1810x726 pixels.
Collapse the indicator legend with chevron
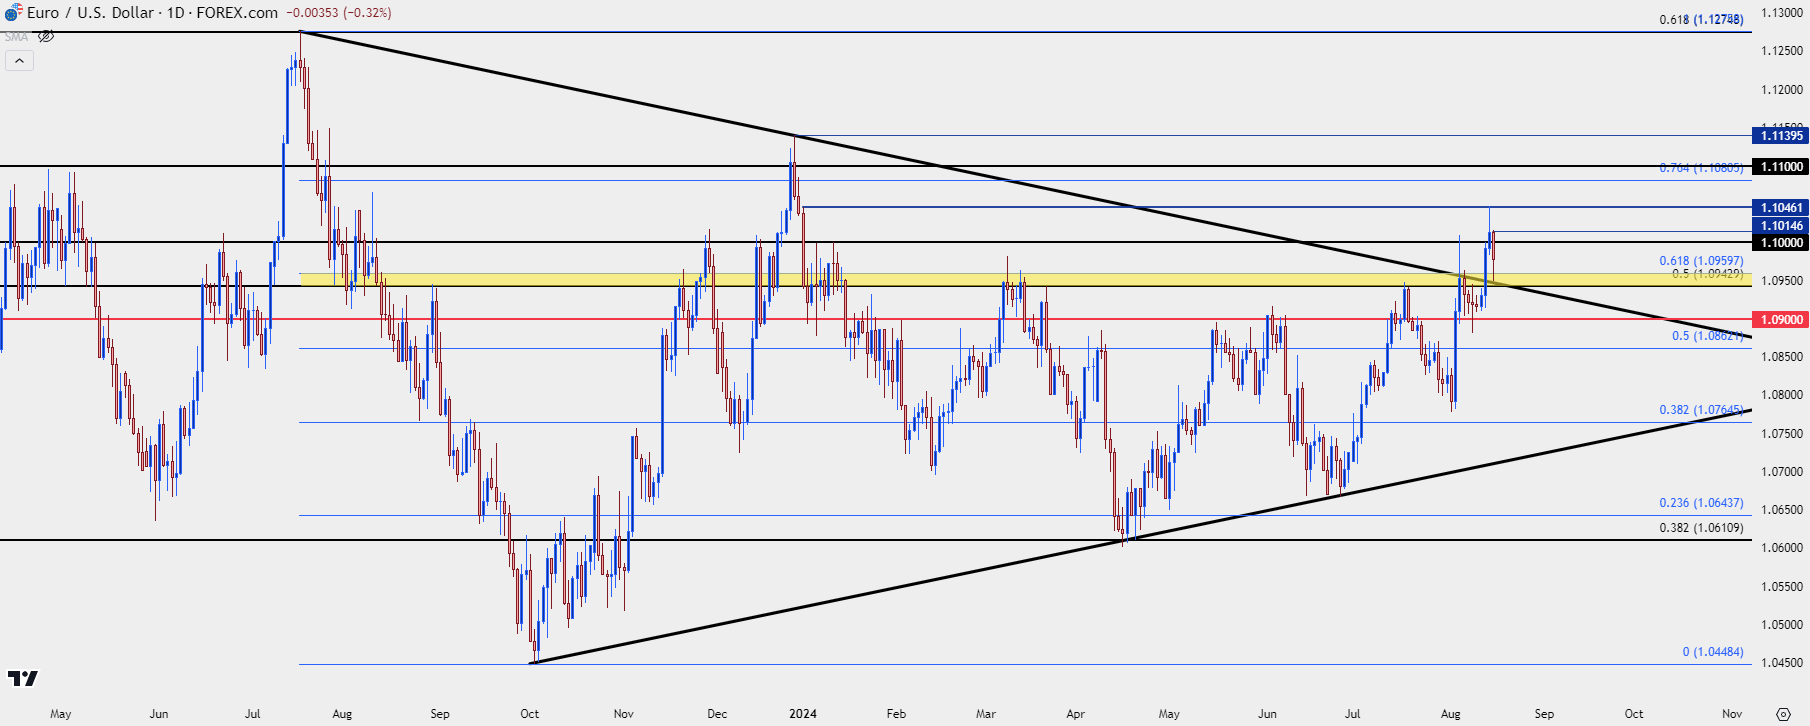[19, 61]
